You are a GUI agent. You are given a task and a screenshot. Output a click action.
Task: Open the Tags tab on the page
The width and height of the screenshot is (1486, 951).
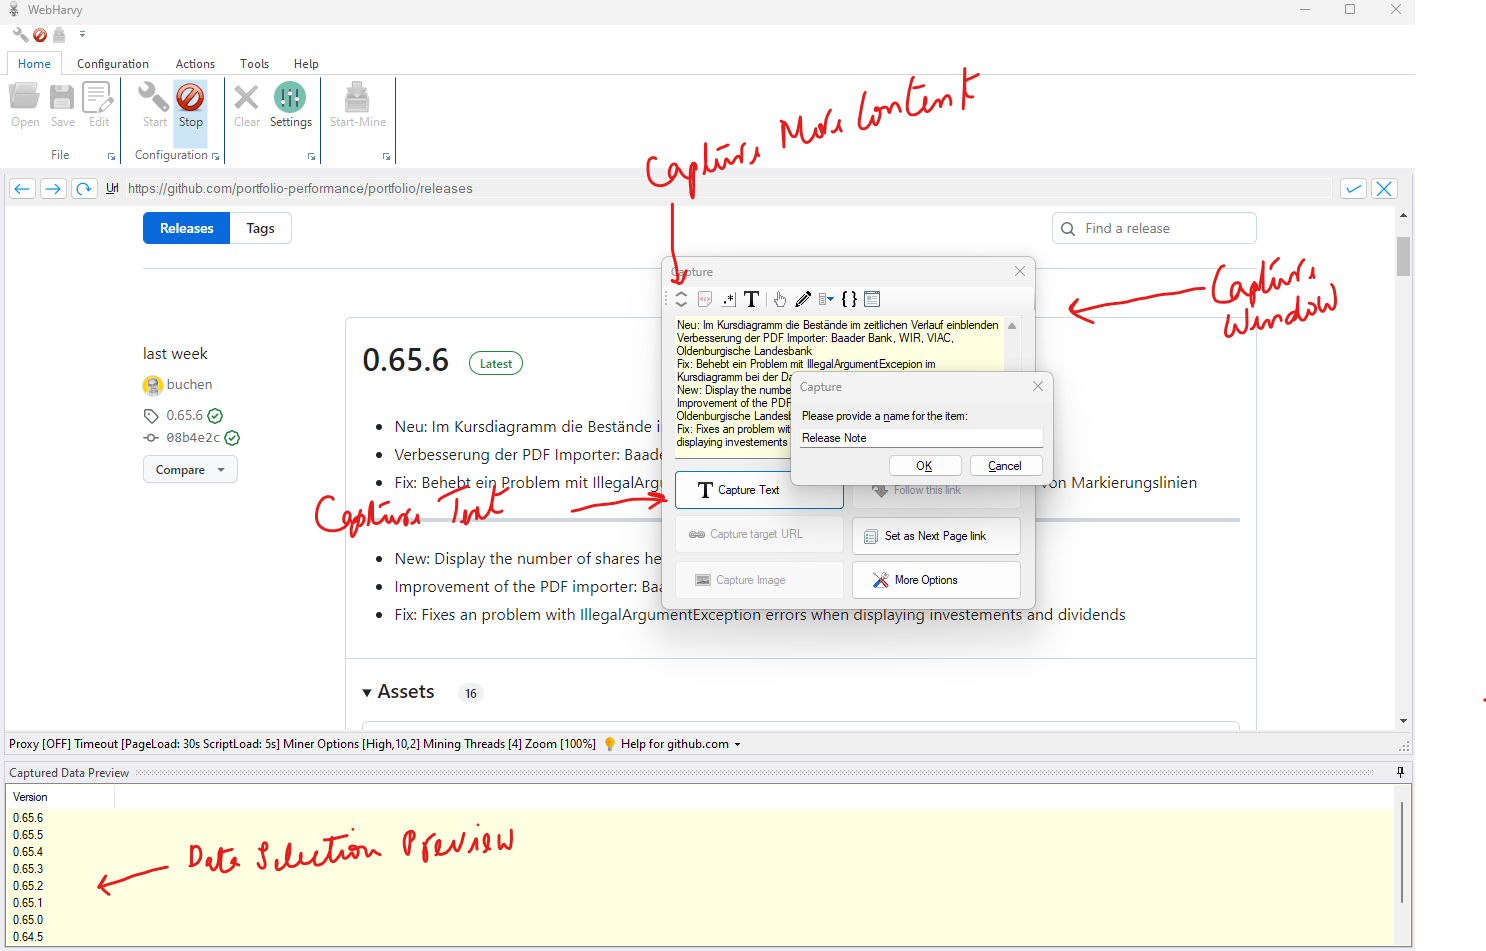point(260,228)
